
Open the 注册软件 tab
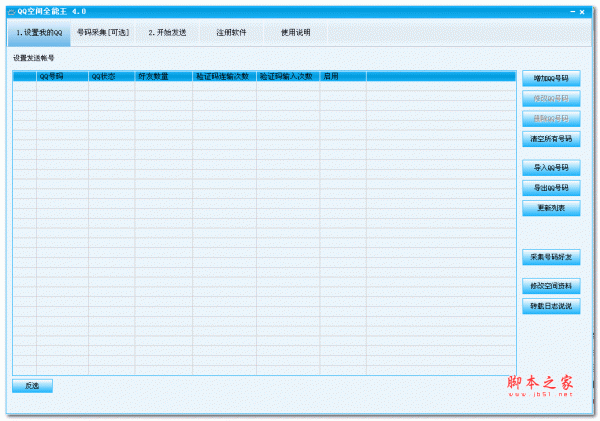[231, 33]
